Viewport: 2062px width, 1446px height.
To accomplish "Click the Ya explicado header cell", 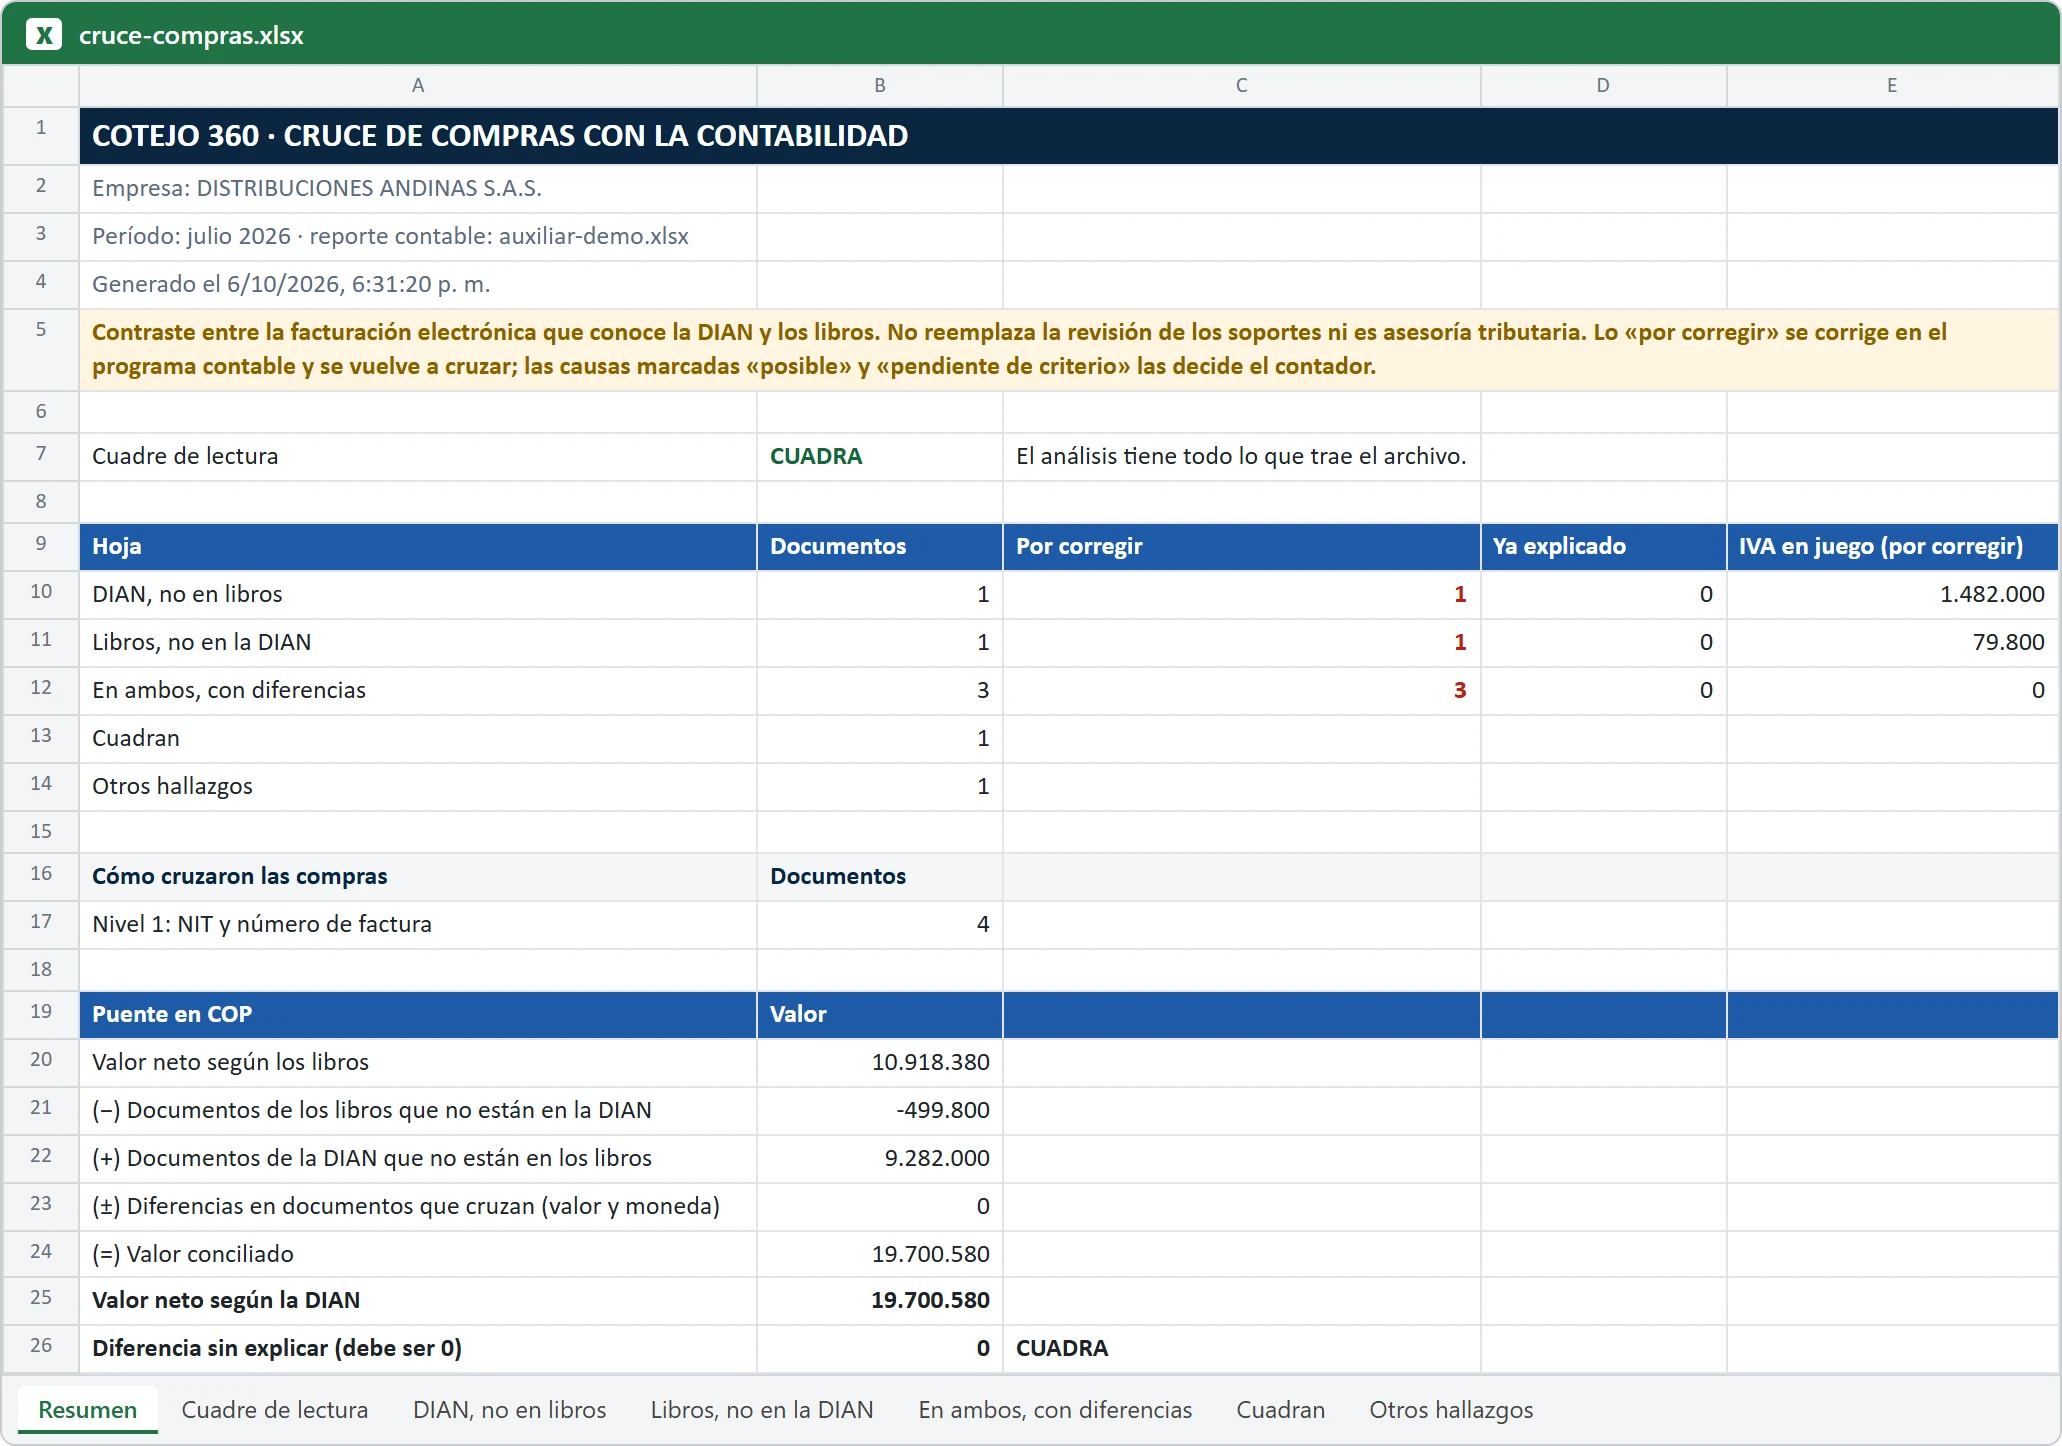I will [x=1603, y=546].
